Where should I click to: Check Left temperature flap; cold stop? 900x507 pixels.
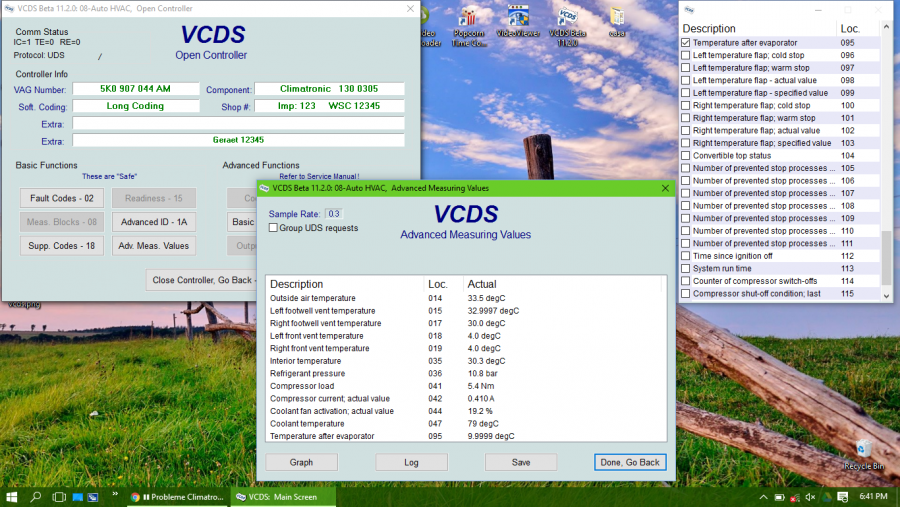point(685,55)
